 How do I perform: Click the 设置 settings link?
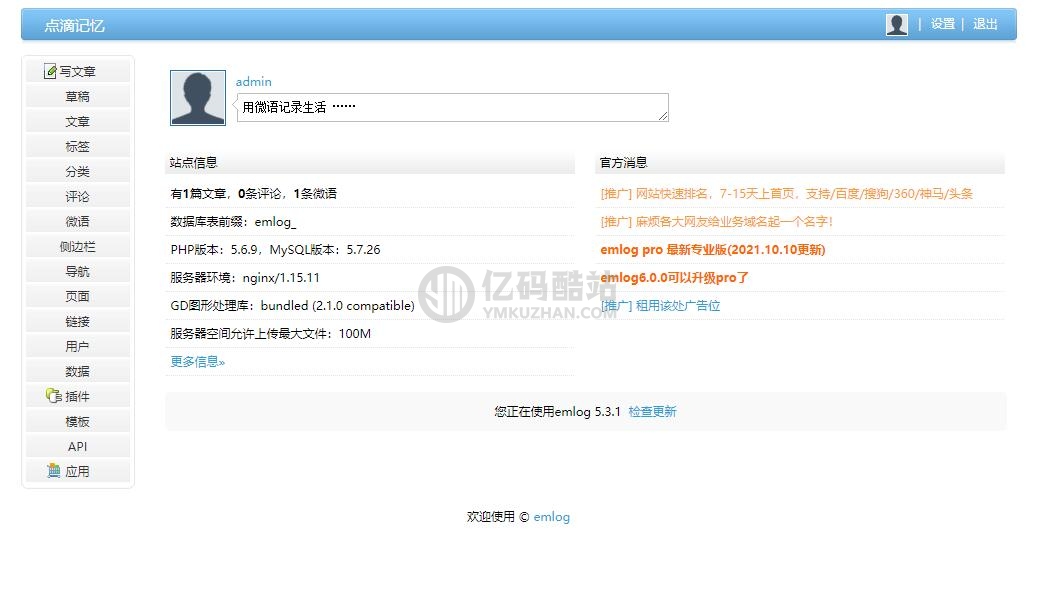click(943, 24)
